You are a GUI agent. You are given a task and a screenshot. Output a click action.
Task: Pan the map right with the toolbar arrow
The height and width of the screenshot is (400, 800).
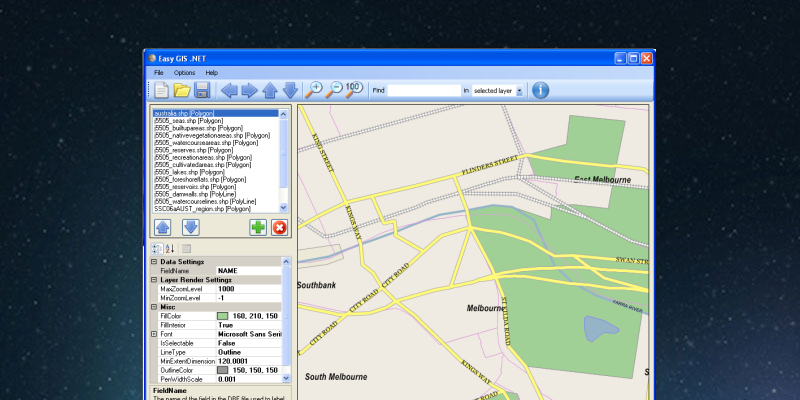[x=249, y=90]
